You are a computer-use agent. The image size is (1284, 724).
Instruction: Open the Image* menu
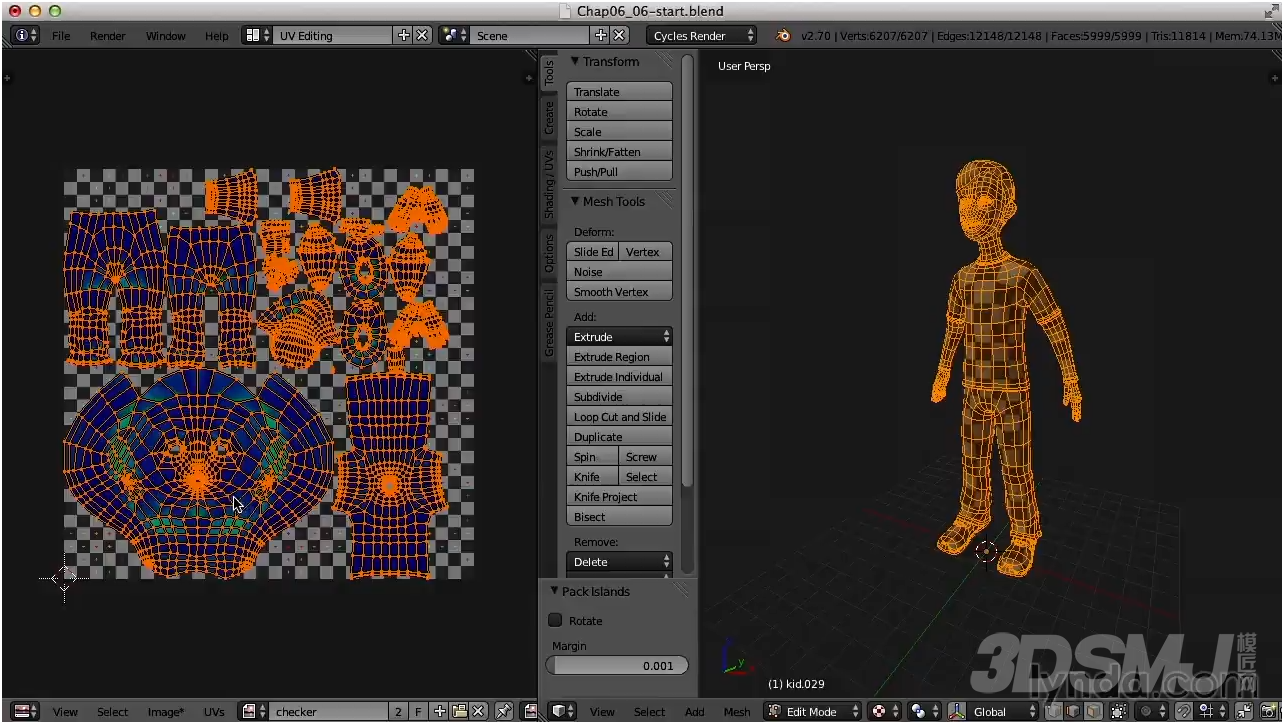point(166,712)
